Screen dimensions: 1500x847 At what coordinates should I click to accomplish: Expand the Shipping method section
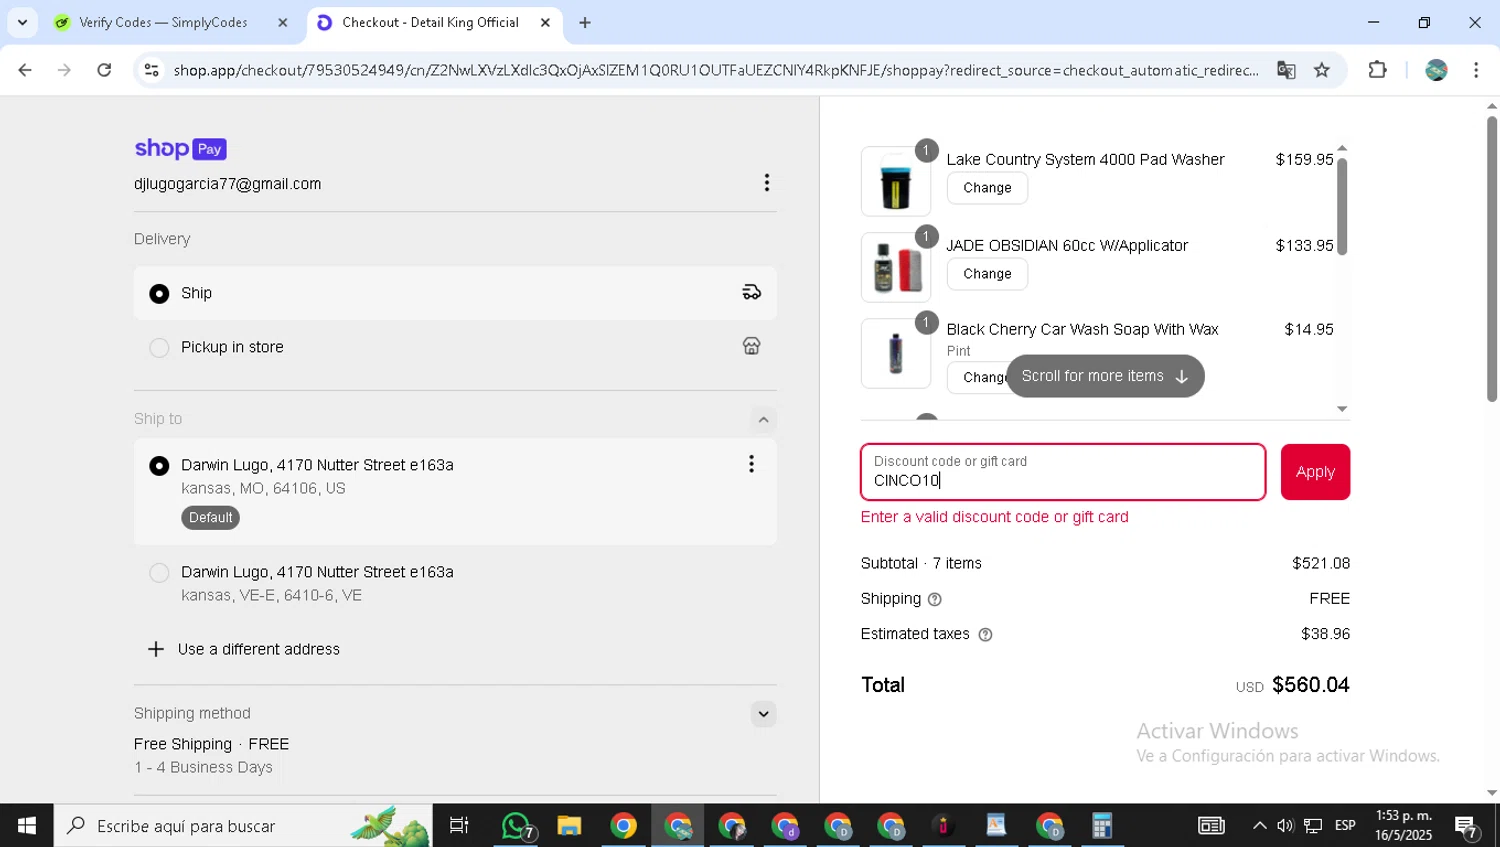point(763,714)
